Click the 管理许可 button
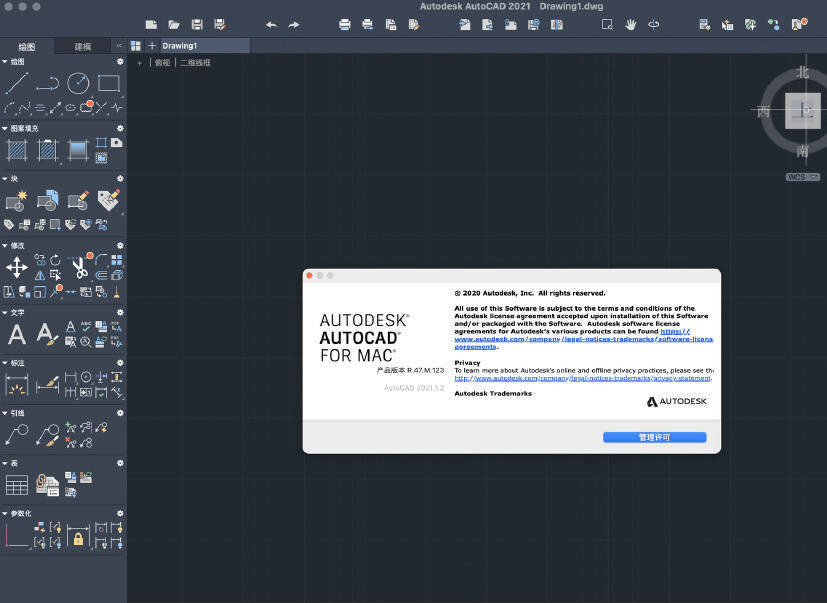This screenshot has height=603, width=827. point(655,437)
